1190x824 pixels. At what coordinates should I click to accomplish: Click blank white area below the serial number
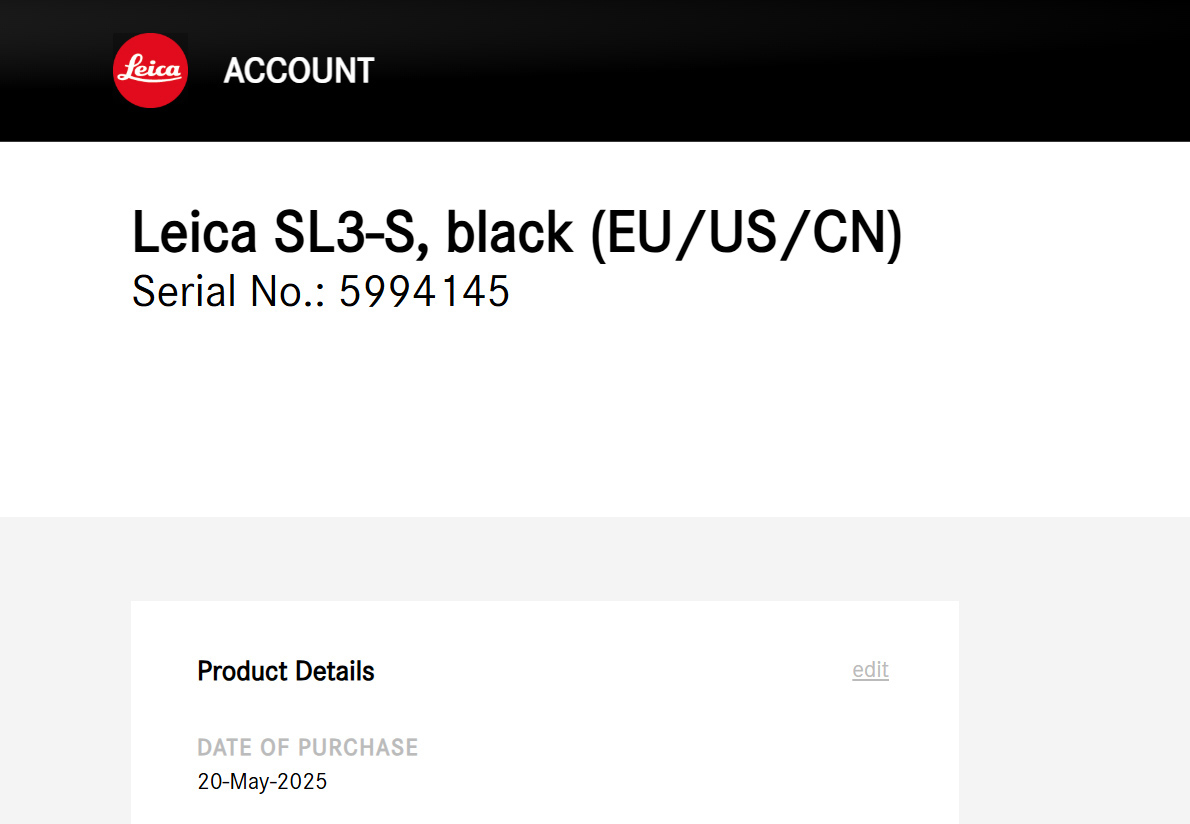click(x=500, y=420)
